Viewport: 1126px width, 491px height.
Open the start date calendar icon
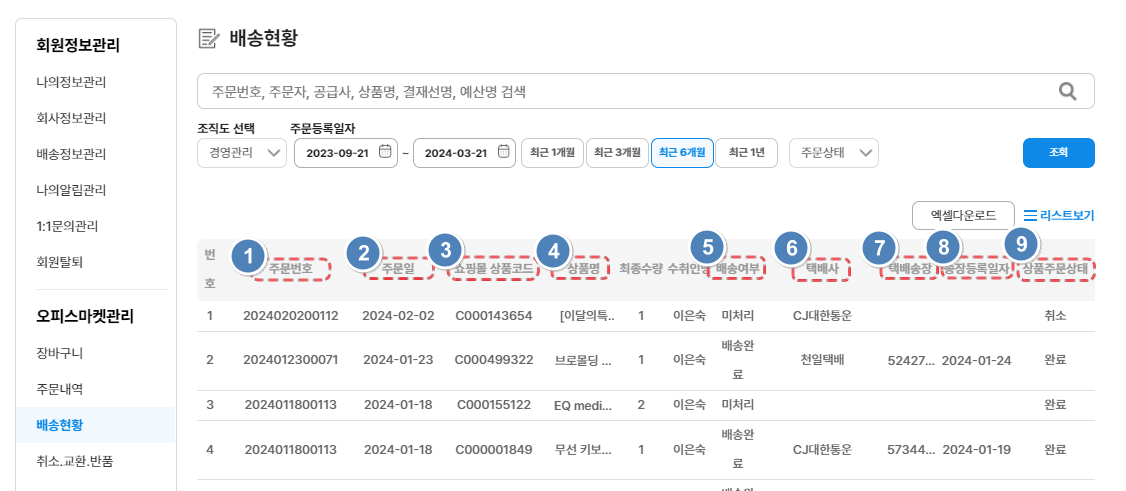pyautogui.click(x=385, y=152)
